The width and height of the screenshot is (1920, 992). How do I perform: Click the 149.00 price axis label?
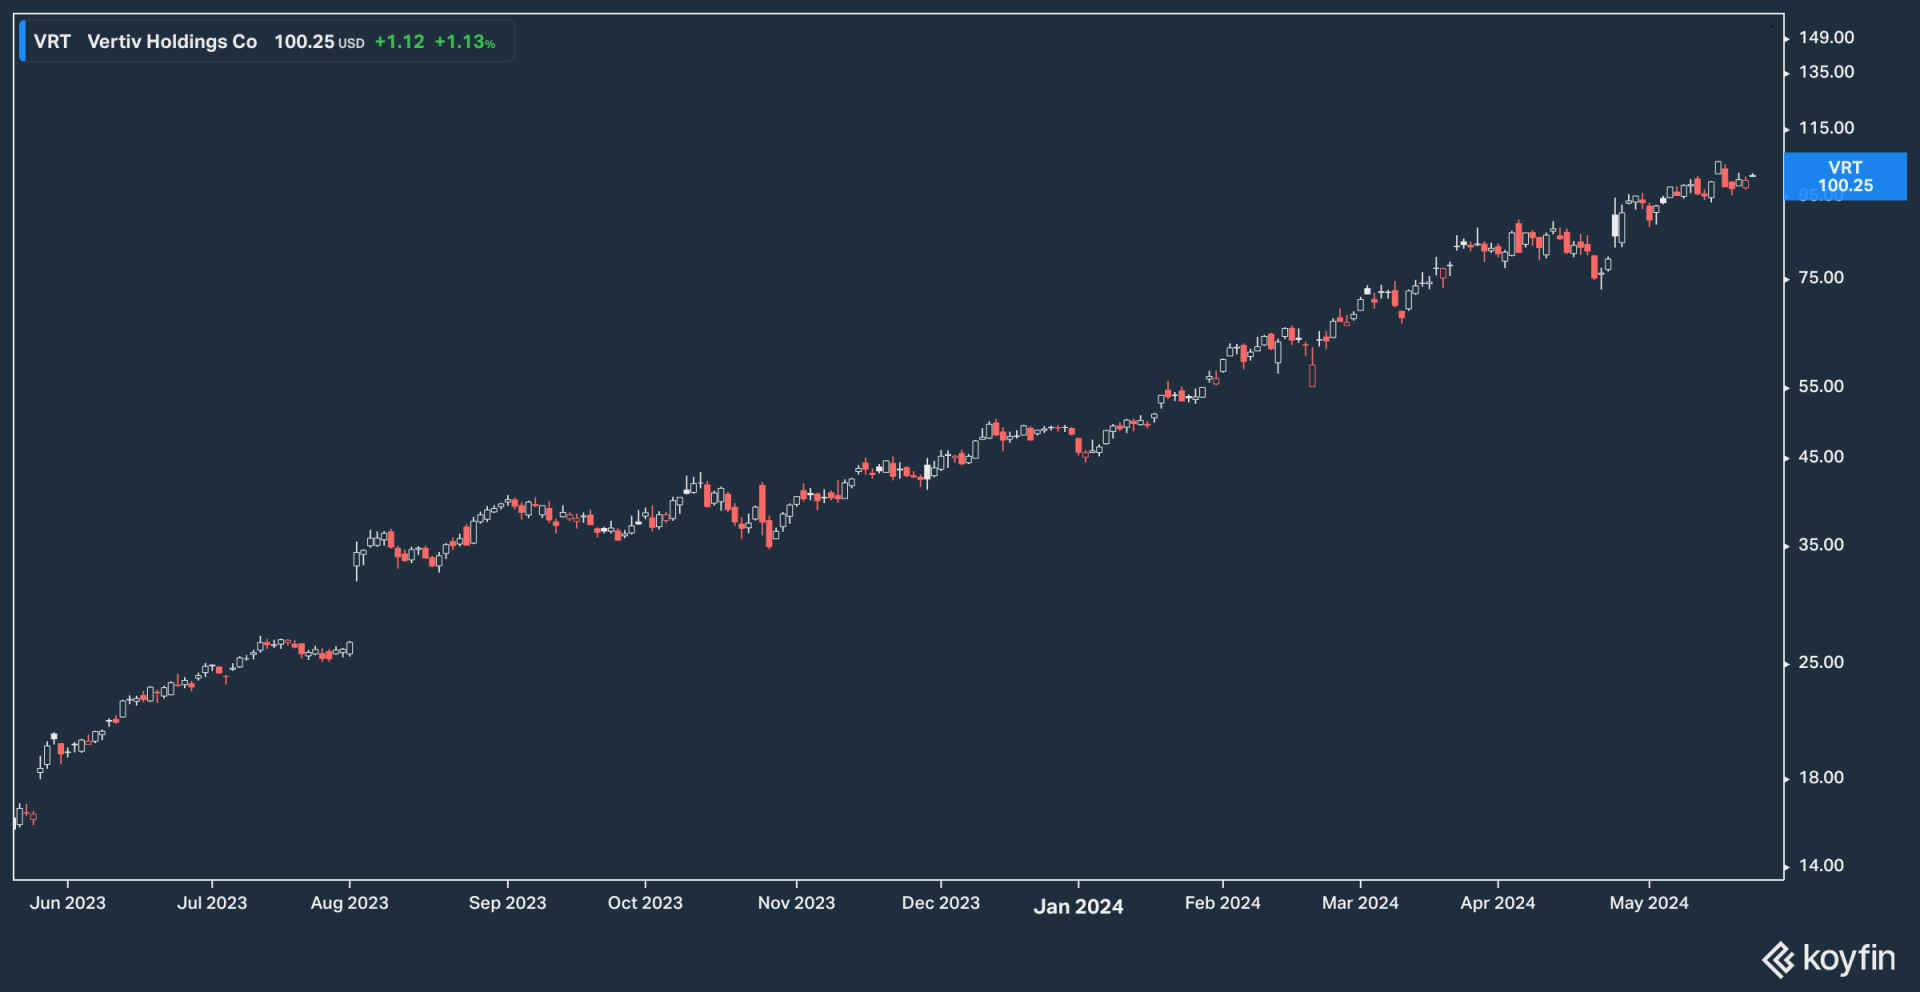click(1826, 38)
